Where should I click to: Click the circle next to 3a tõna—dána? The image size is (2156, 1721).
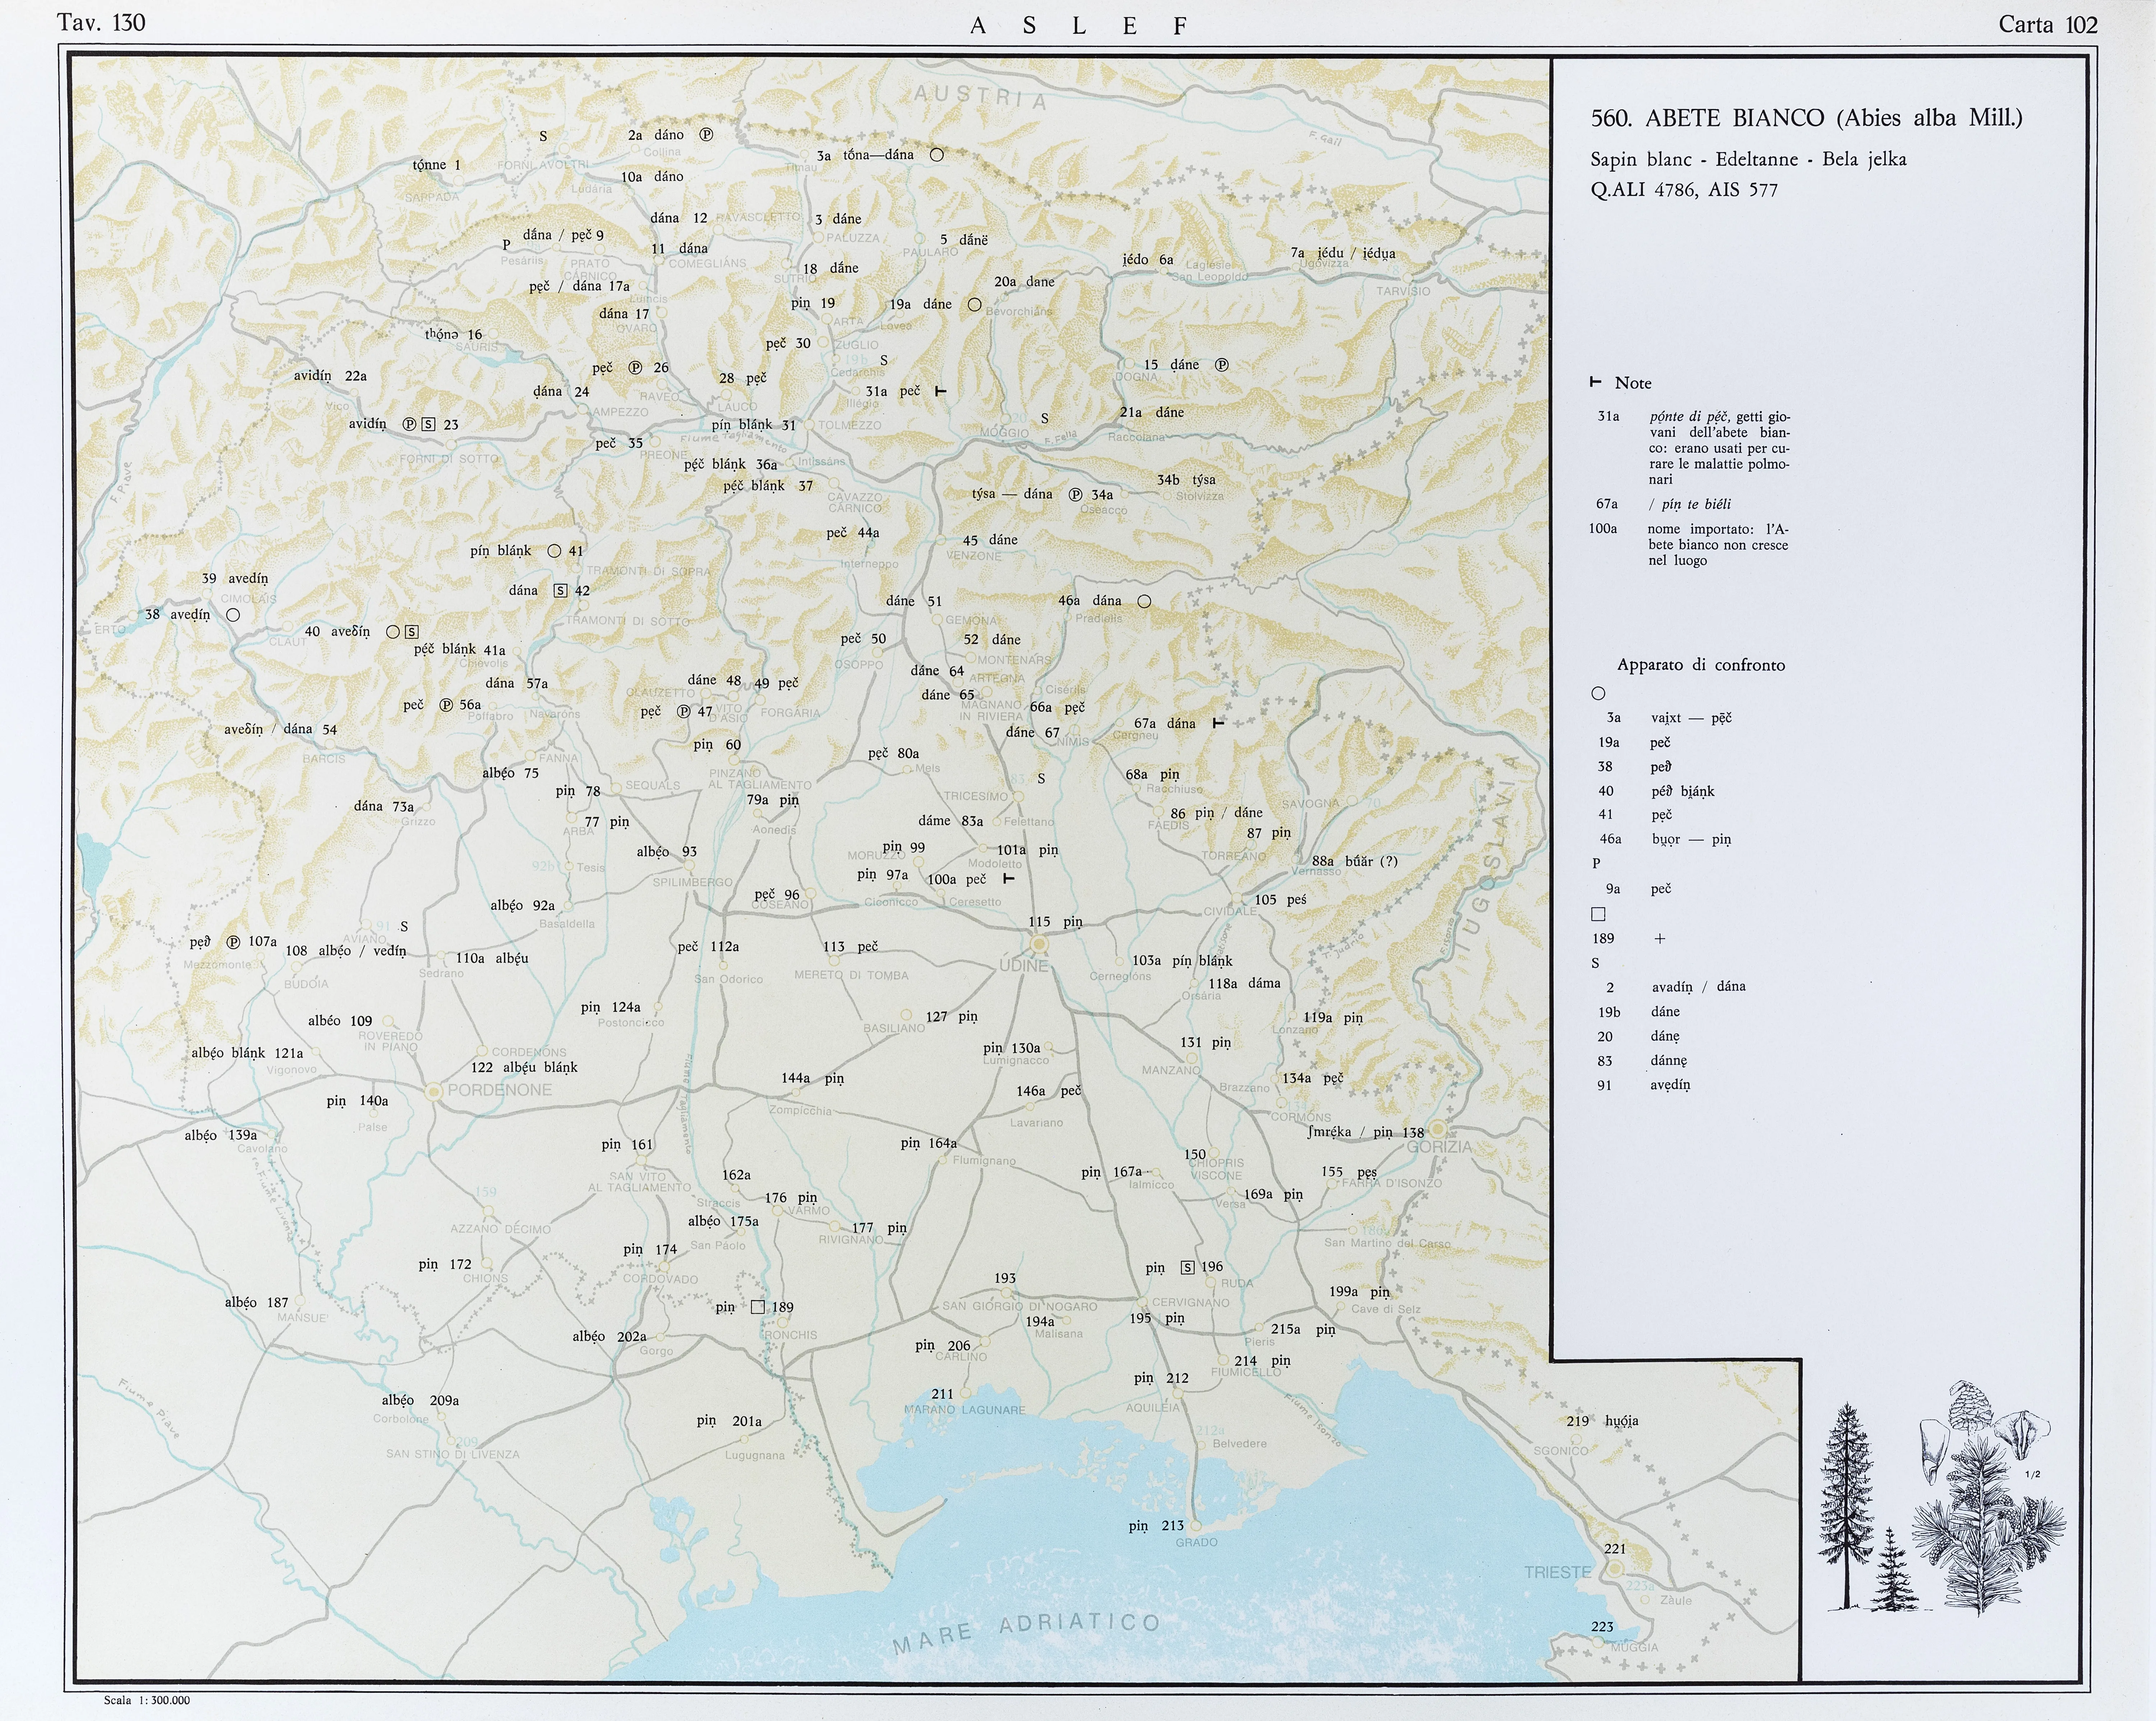pos(937,155)
